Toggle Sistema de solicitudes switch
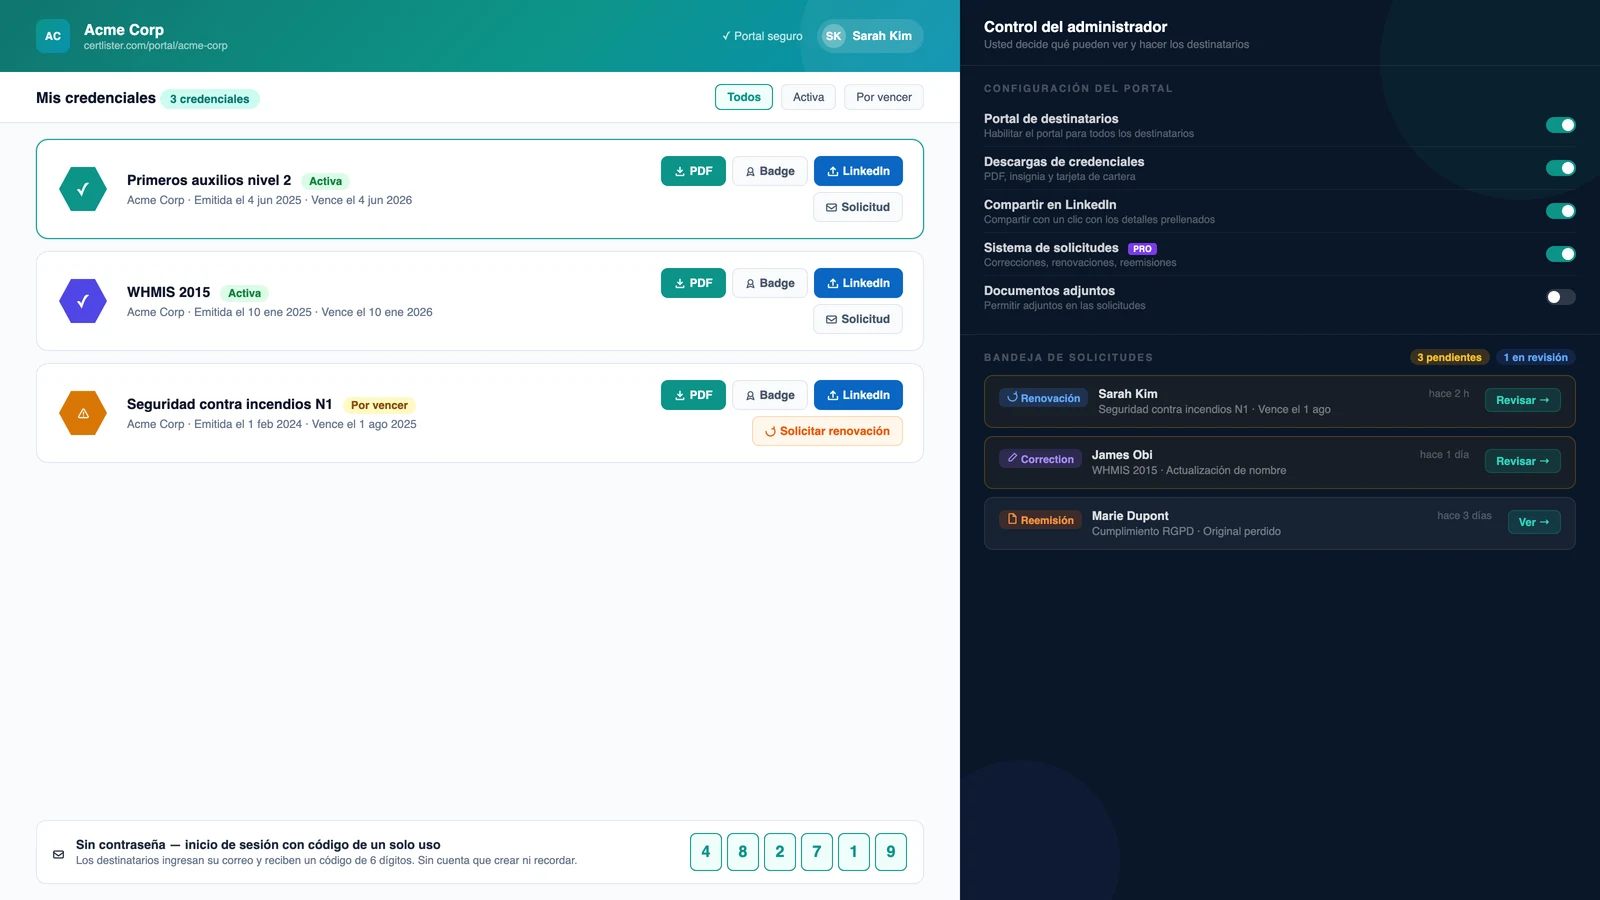The width and height of the screenshot is (1600, 900). (x=1561, y=254)
